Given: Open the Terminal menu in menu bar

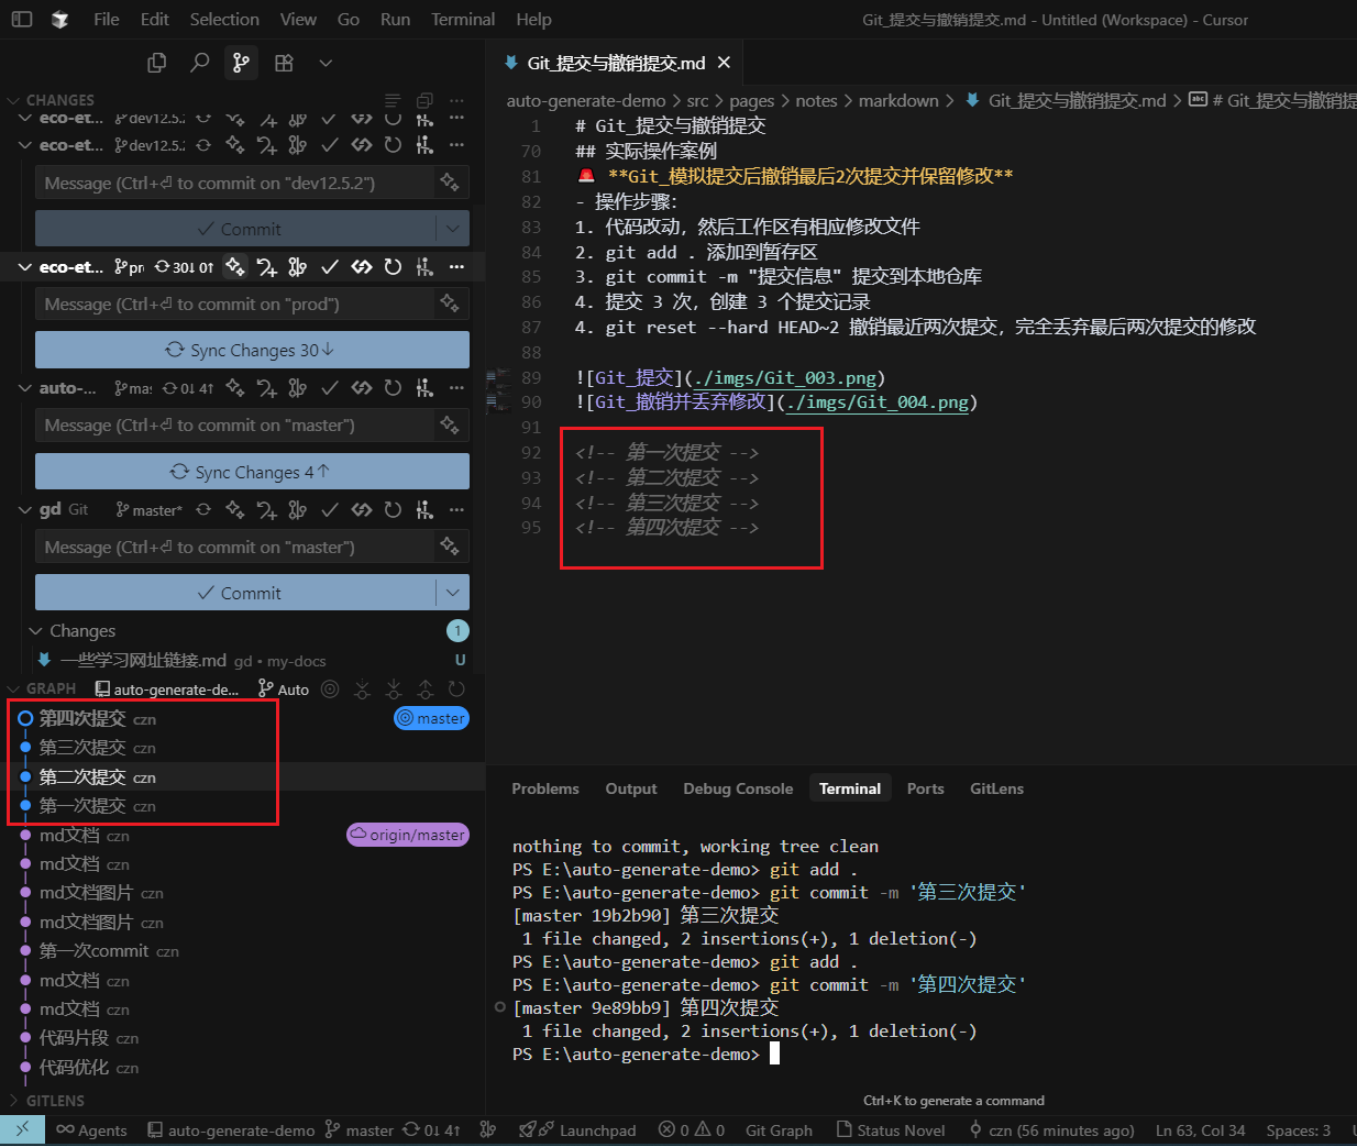Looking at the screenshot, I should point(462,19).
